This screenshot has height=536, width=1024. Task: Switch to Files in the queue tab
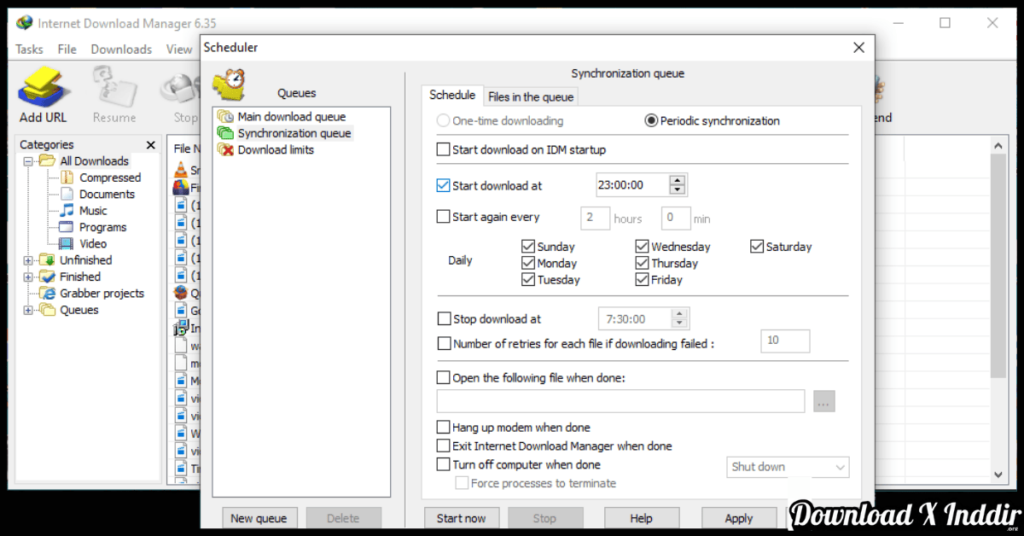pos(530,97)
